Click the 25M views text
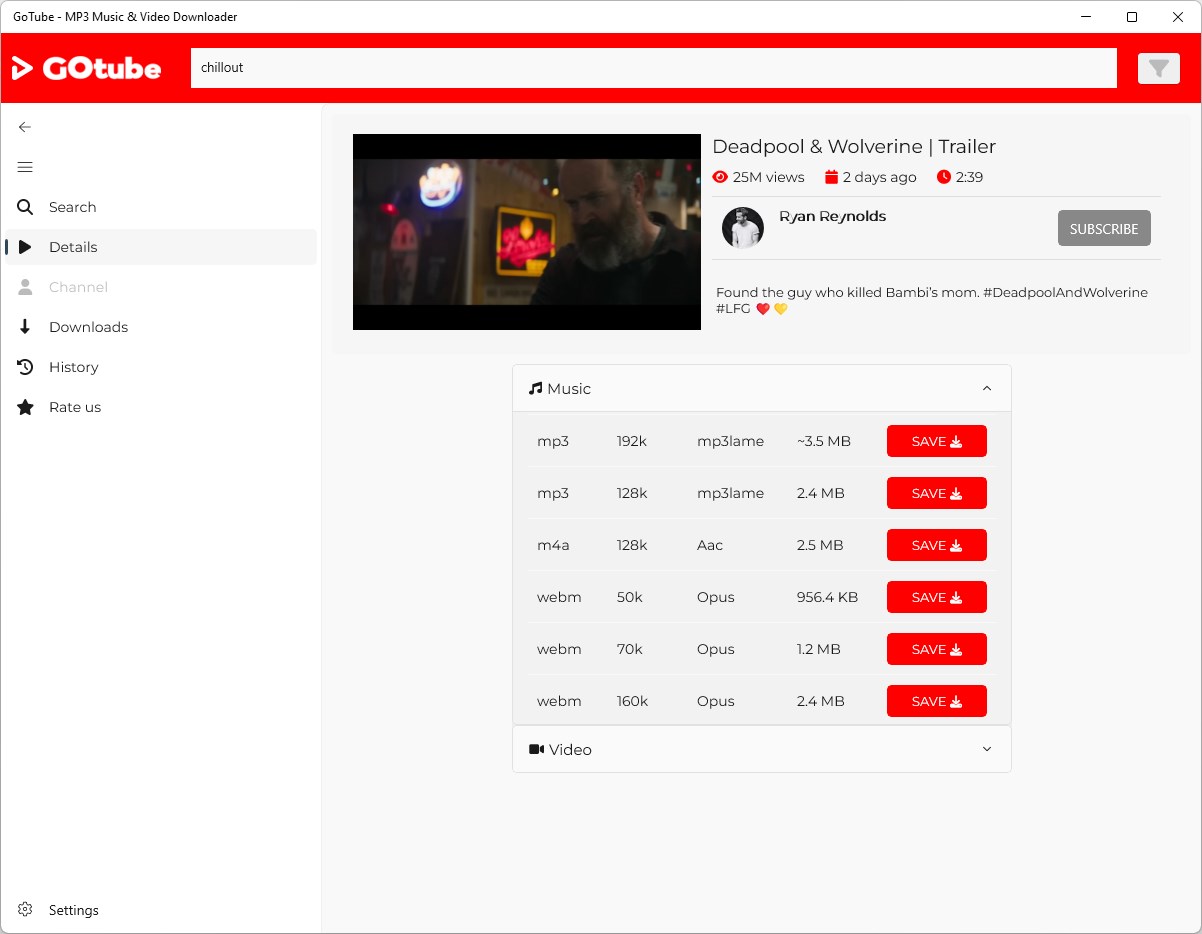This screenshot has width=1202, height=934. (768, 177)
